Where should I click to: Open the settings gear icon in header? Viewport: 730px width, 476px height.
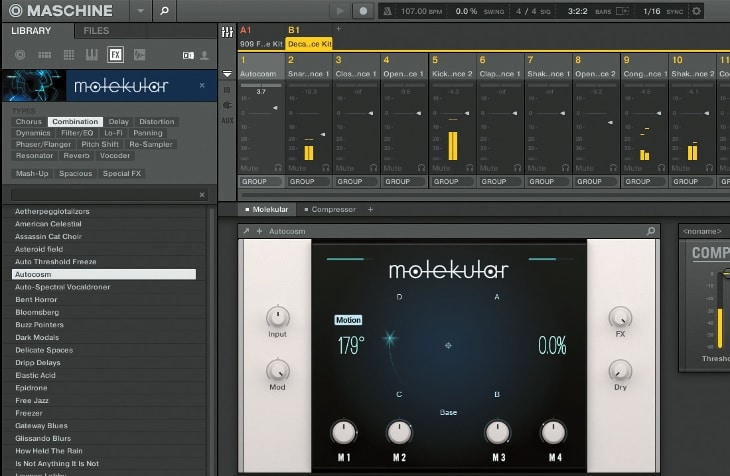pos(696,11)
